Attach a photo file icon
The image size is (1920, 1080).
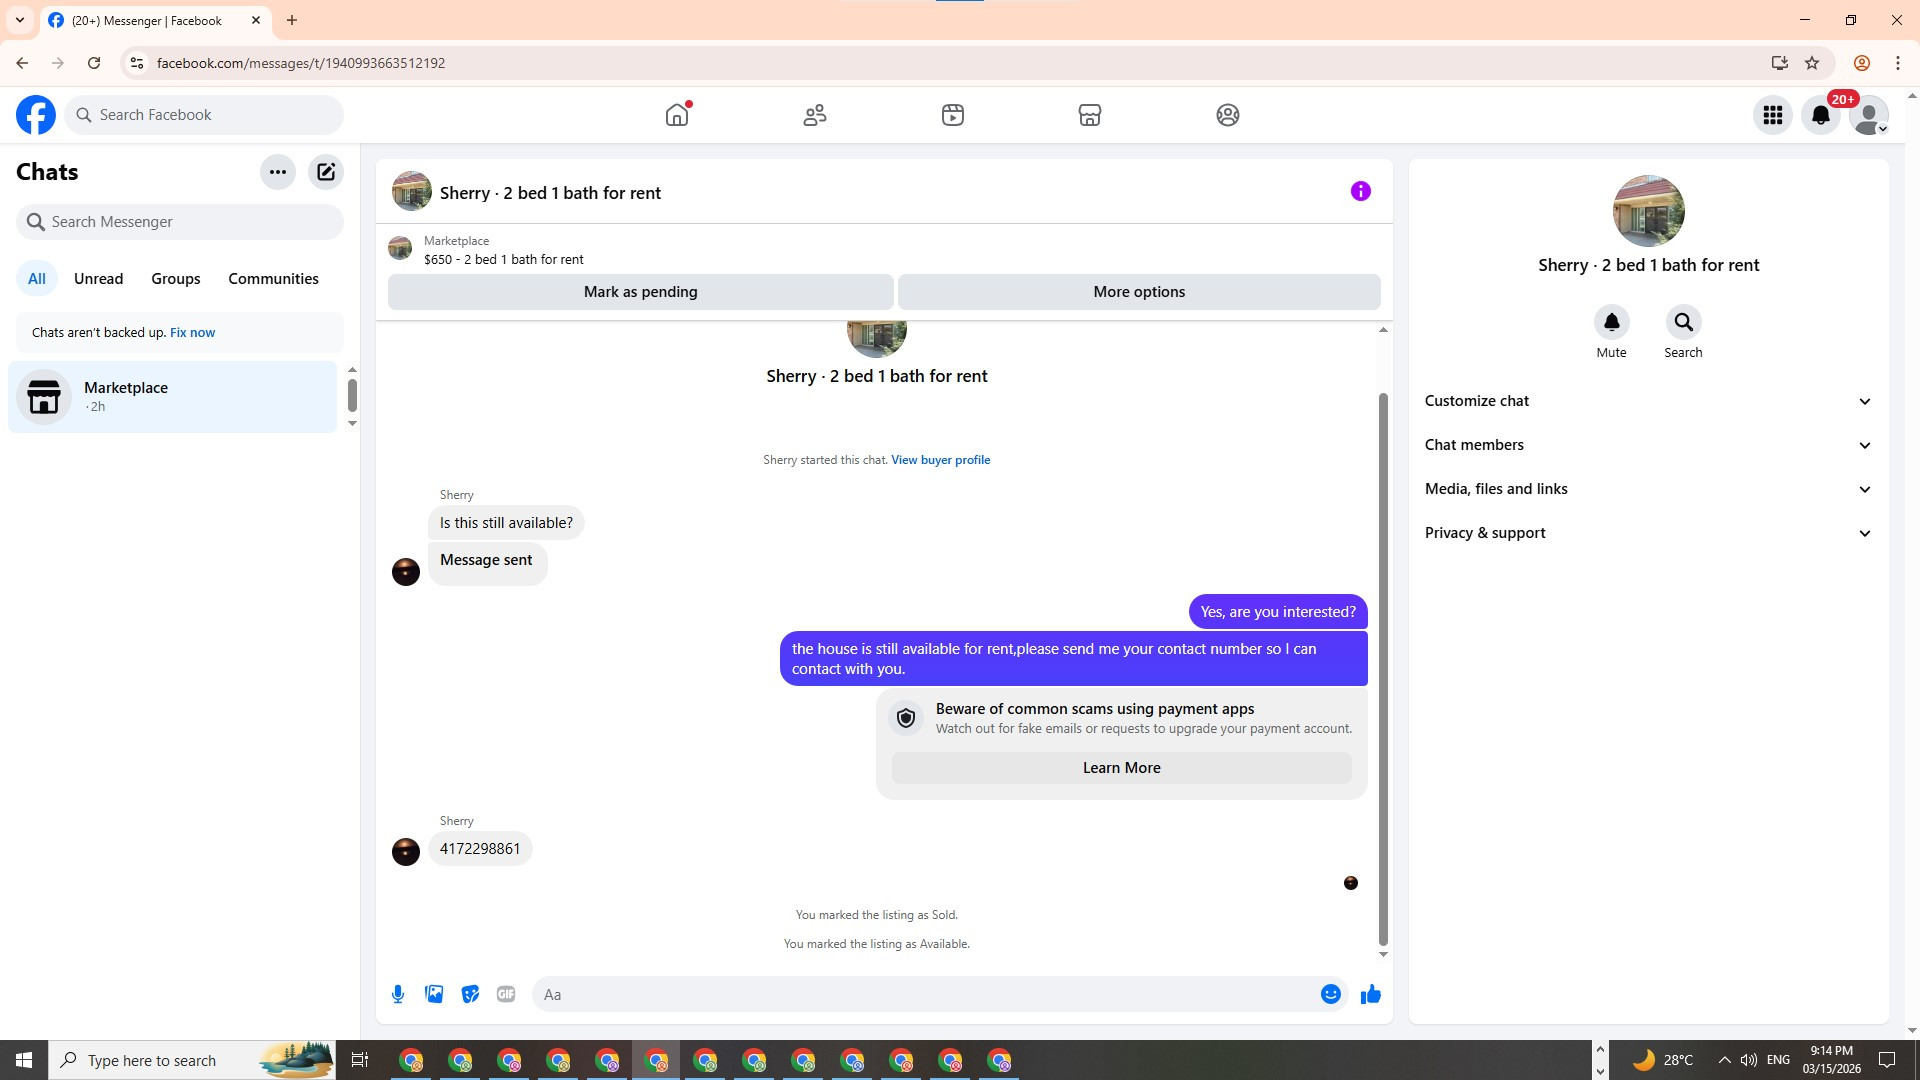pos(434,994)
